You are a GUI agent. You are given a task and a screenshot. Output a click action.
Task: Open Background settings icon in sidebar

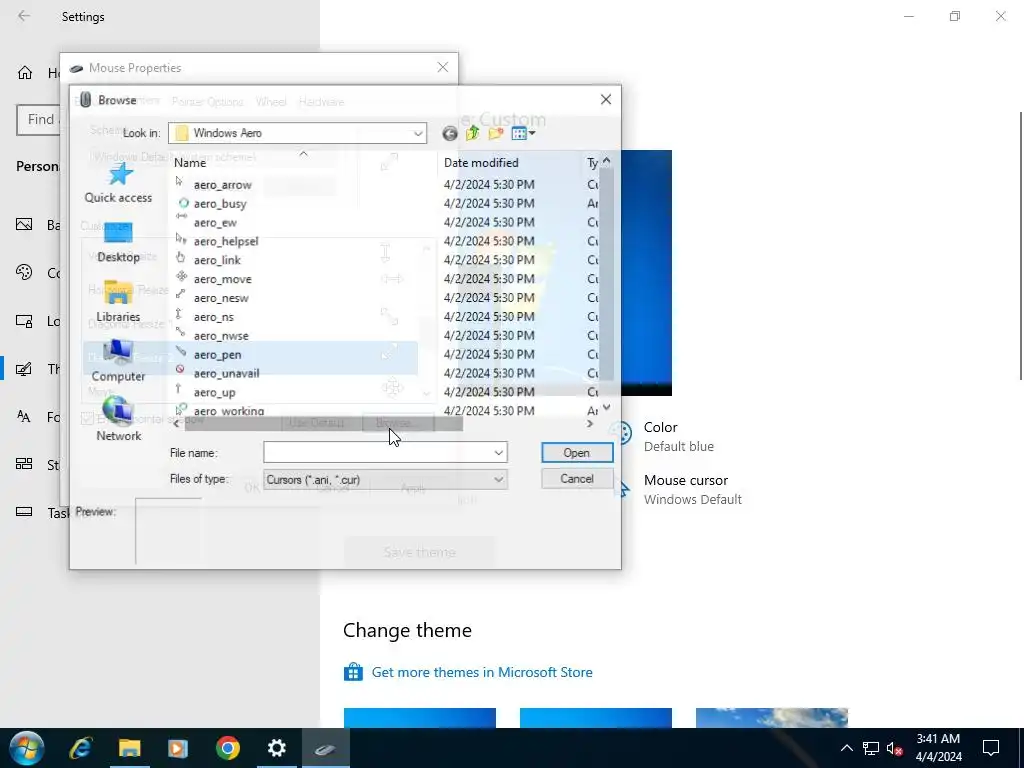coord(24,225)
